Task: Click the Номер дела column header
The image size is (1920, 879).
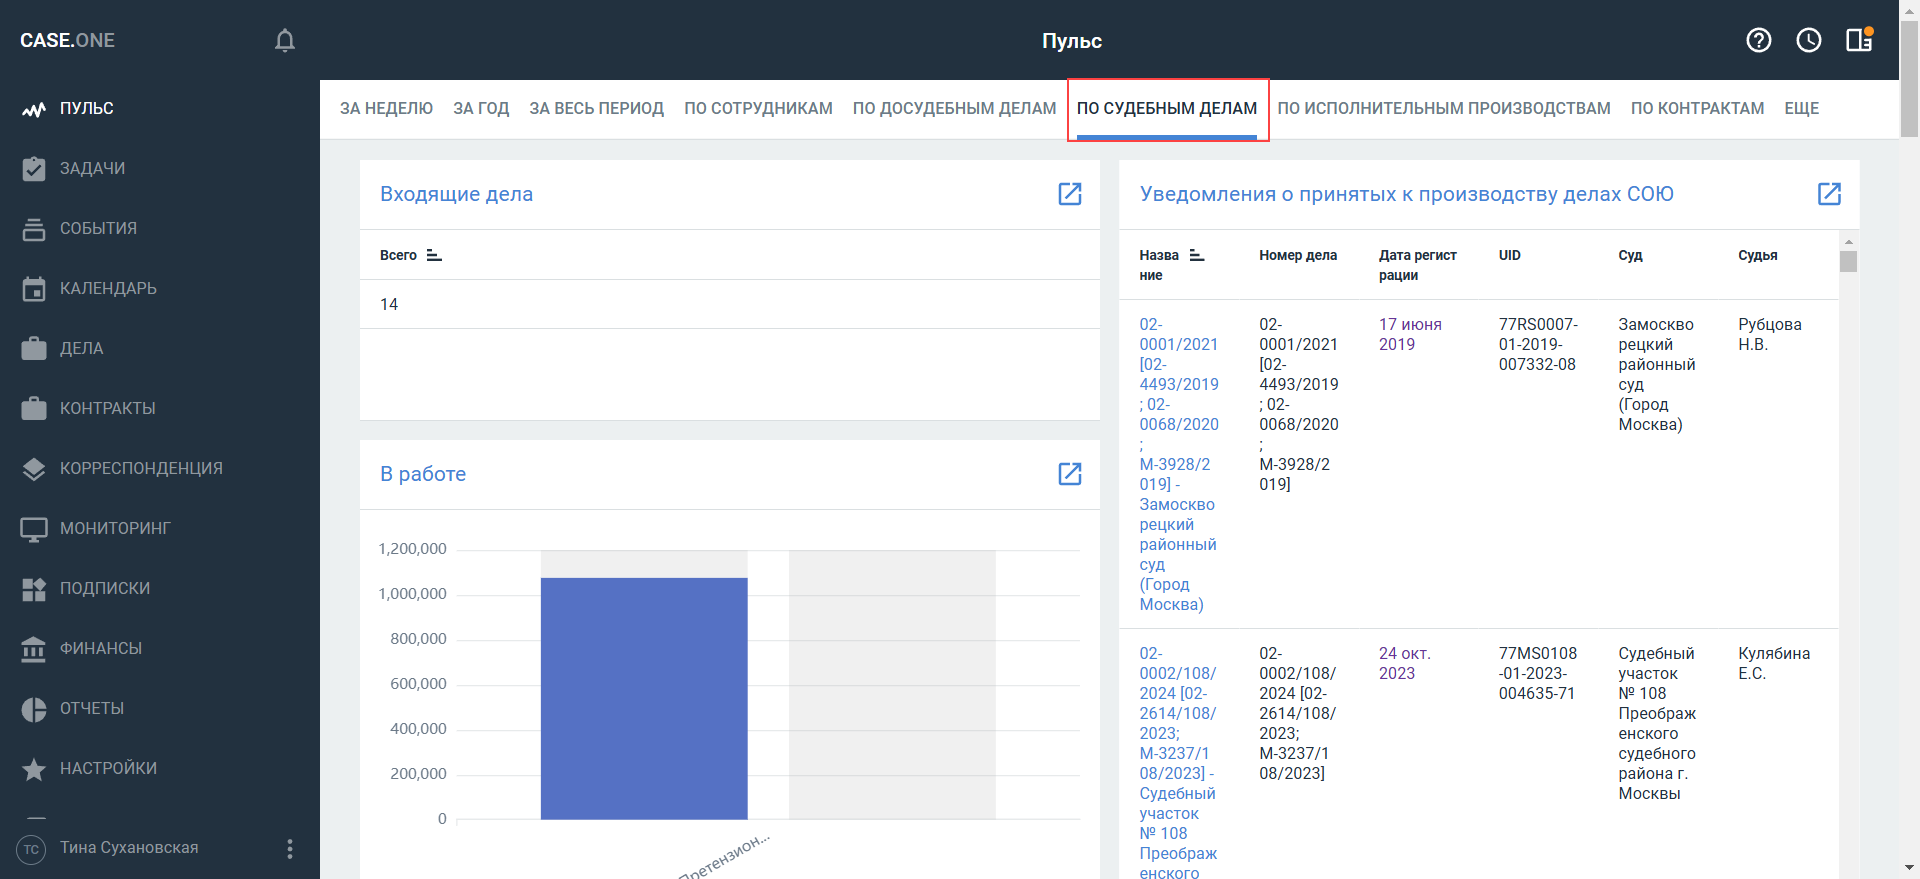Action: [x=1298, y=255]
